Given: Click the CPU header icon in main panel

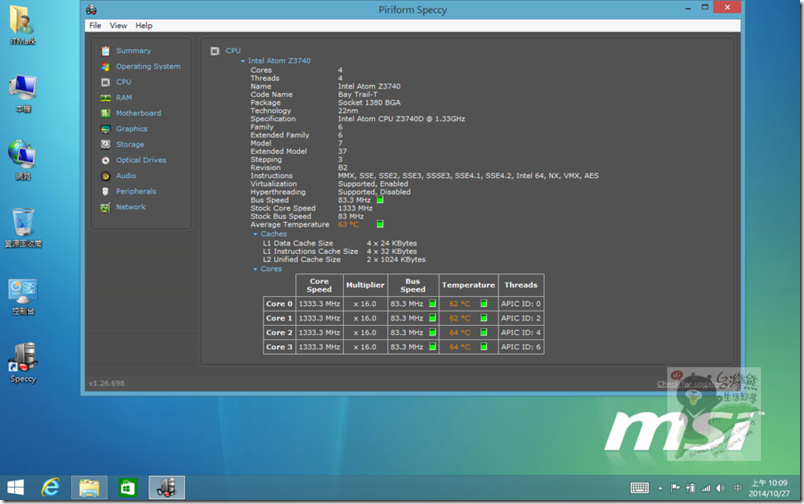Looking at the screenshot, I should (215, 51).
